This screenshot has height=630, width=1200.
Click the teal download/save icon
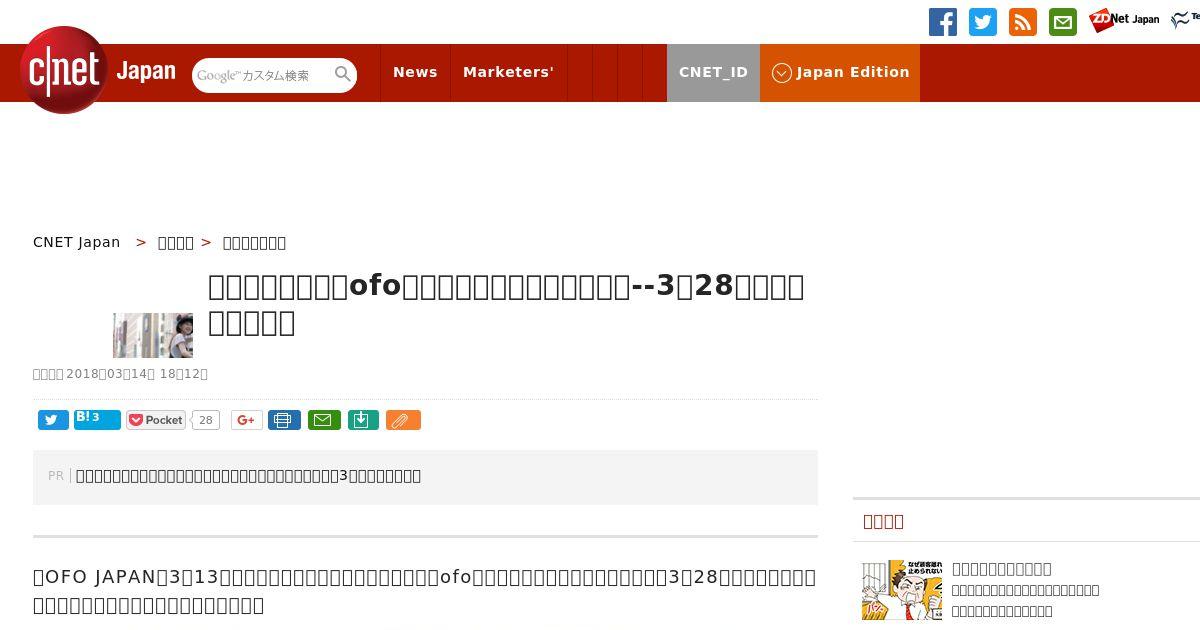363,420
